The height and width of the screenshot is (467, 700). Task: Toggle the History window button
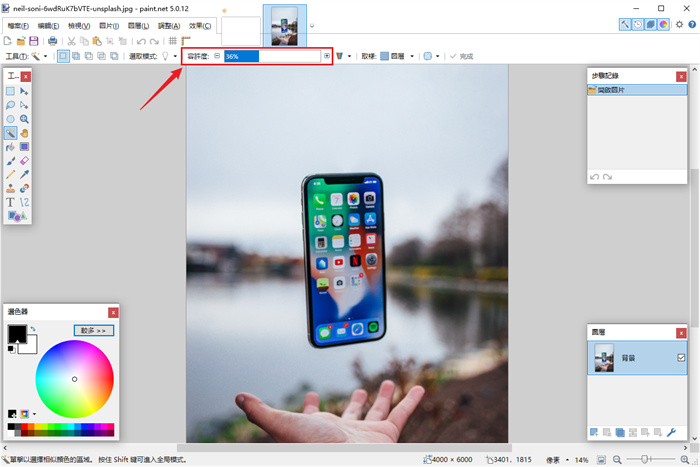pos(637,25)
